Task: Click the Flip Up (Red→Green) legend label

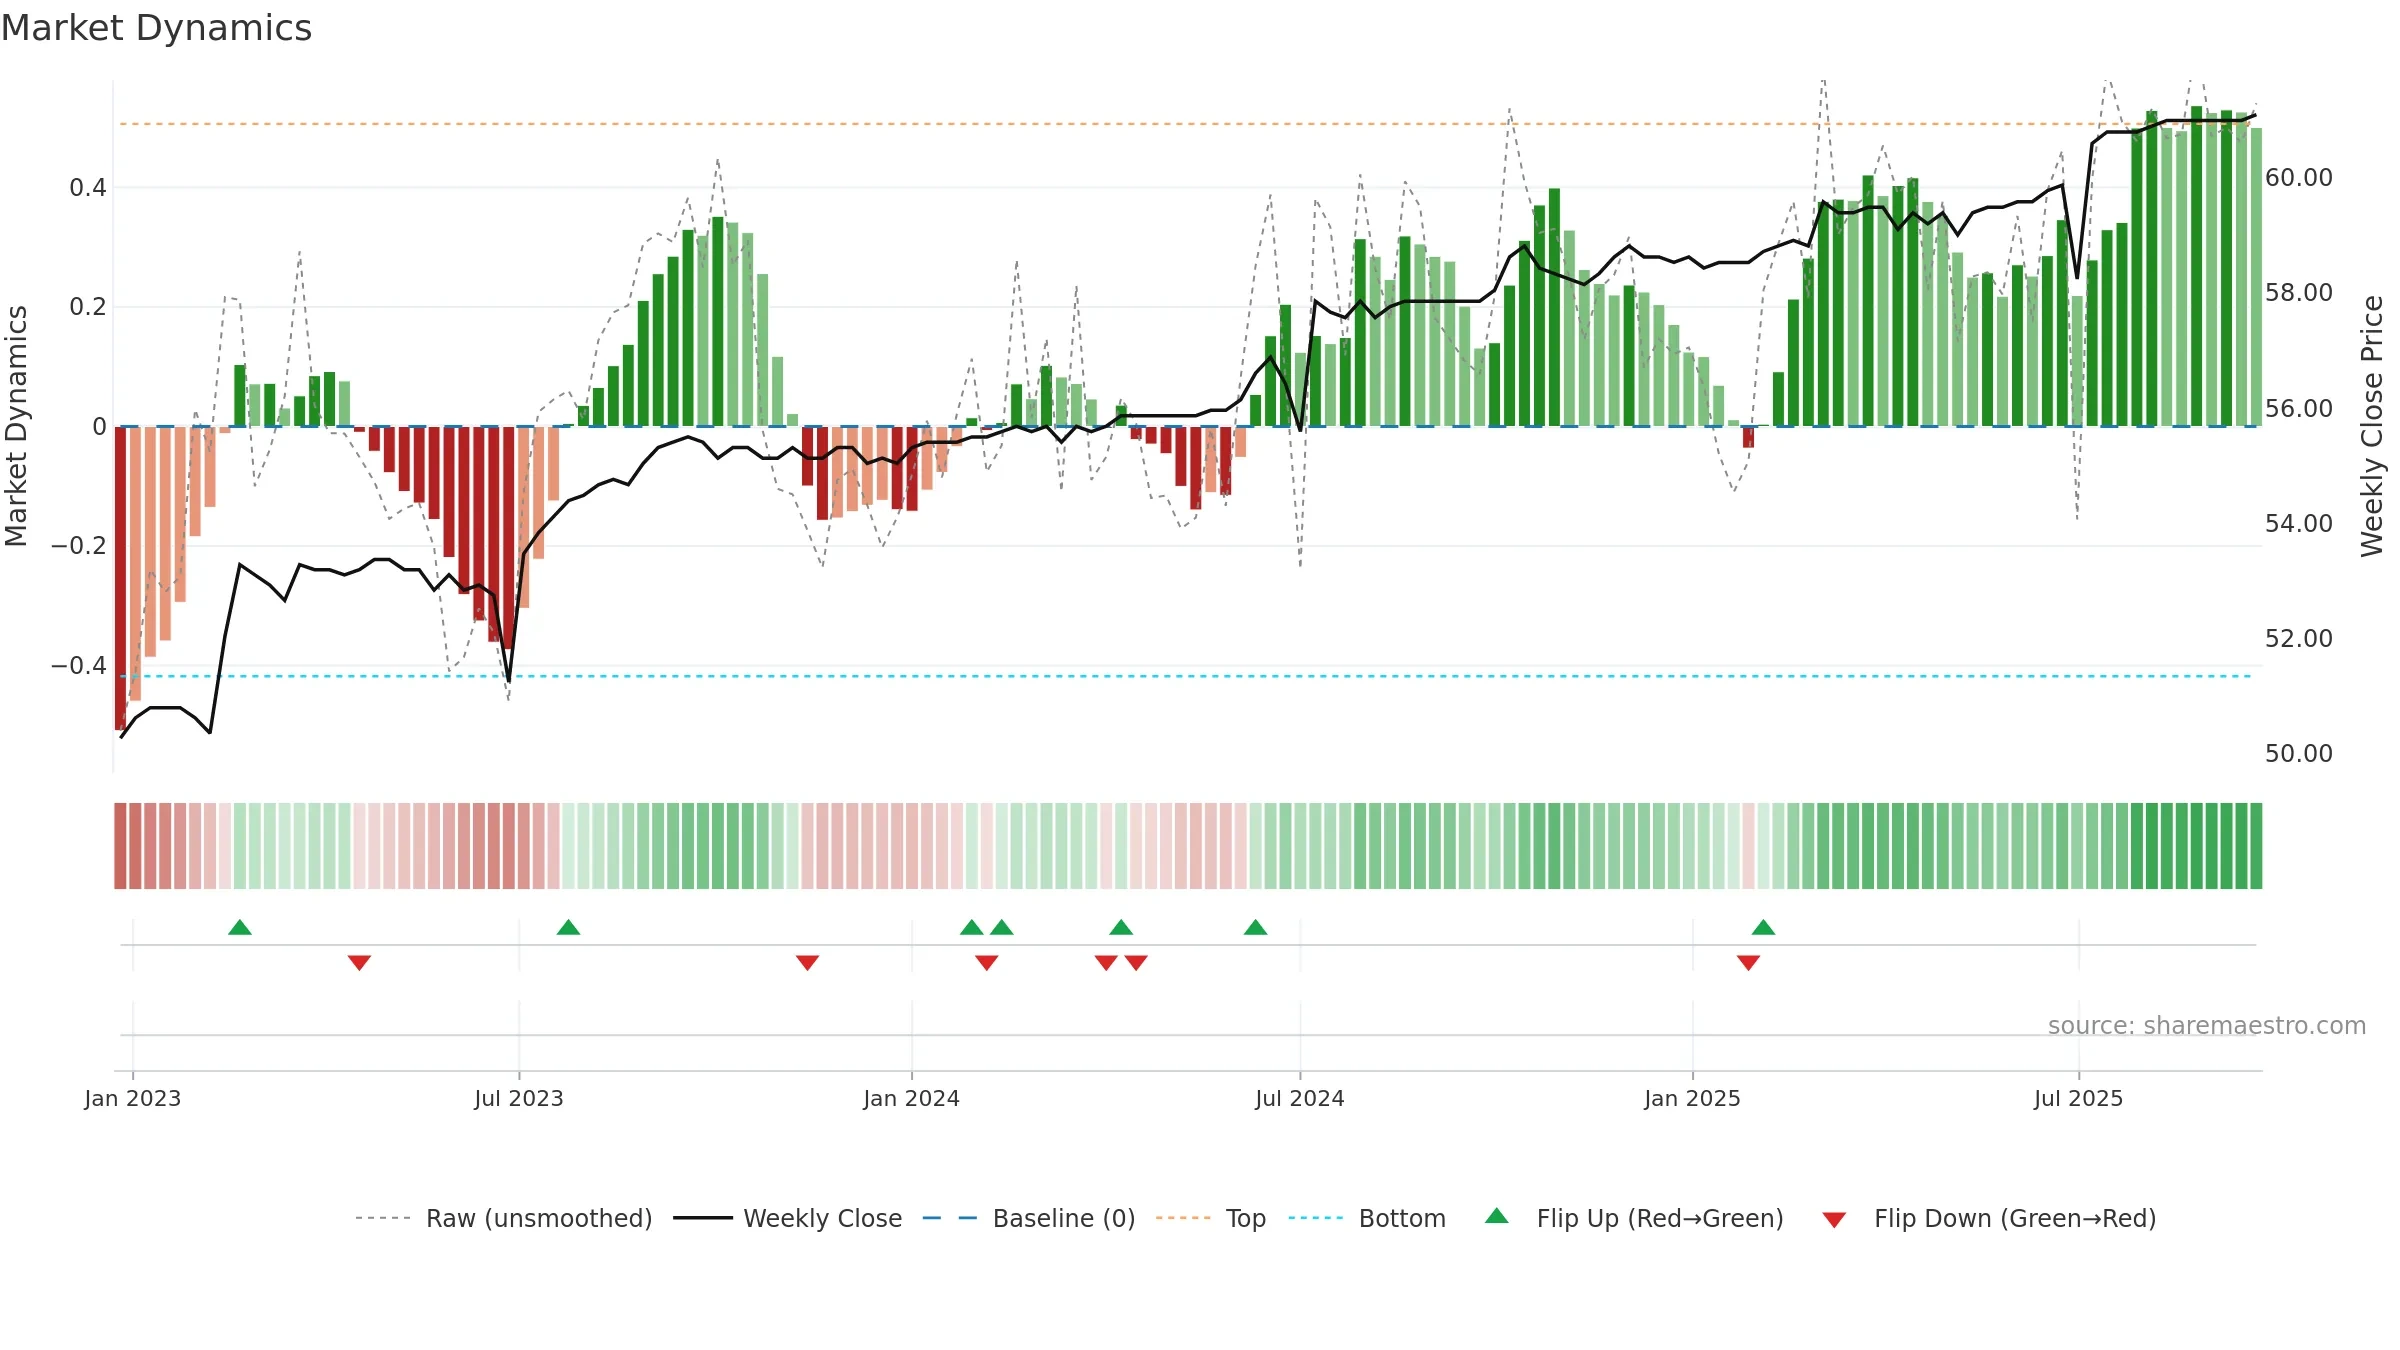Action: pyautogui.click(x=1660, y=1219)
